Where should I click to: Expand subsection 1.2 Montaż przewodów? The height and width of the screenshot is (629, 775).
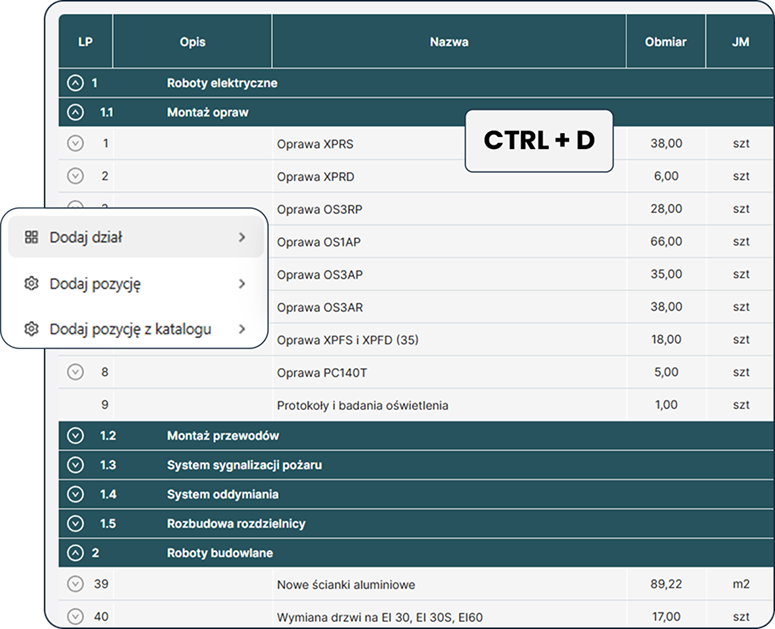[x=75, y=436]
